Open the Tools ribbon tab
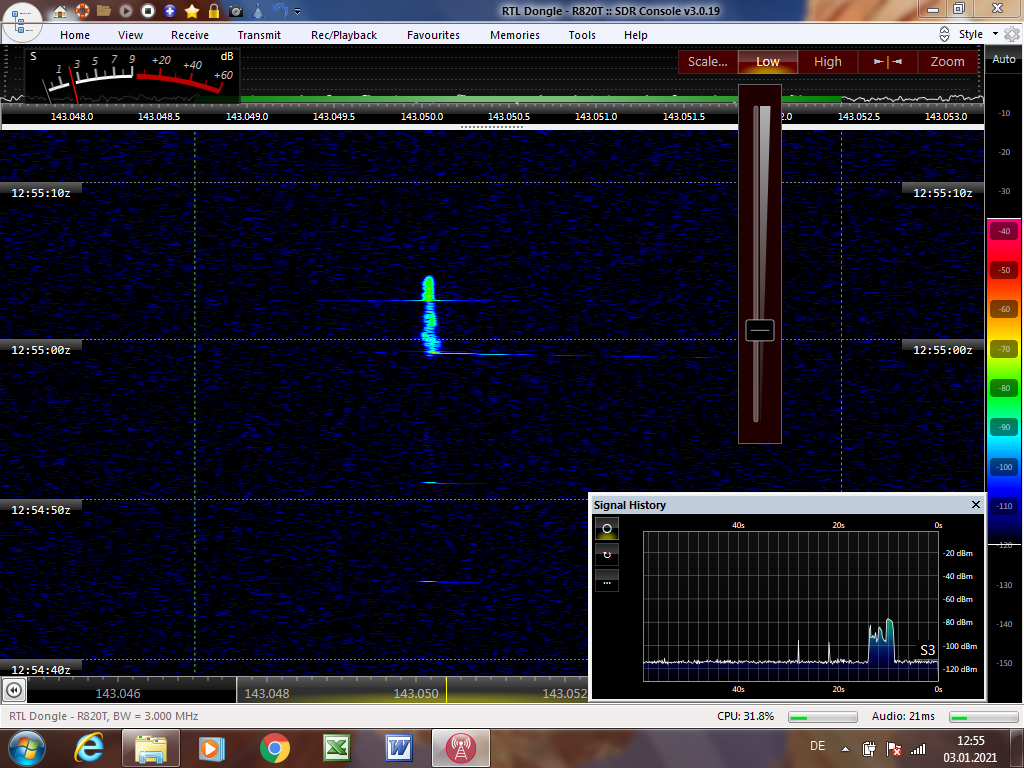The height and width of the screenshot is (768, 1024). [582, 35]
